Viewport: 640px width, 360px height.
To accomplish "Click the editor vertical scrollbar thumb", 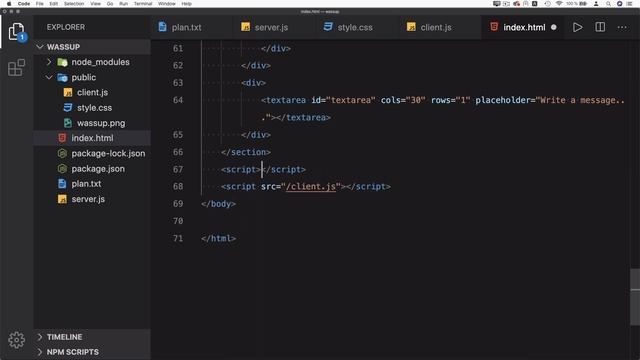I will [635, 297].
